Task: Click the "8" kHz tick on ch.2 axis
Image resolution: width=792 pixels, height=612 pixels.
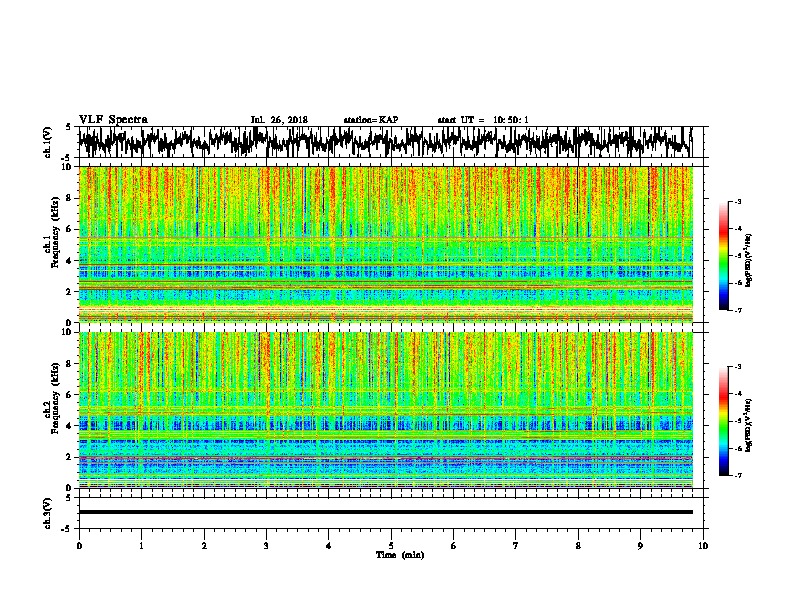Action: 69,364
